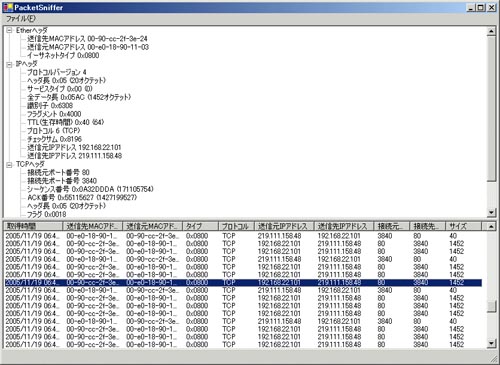This screenshot has width=500, height=365.
Task: Sort by サイズ column header
Action: point(464,226)
